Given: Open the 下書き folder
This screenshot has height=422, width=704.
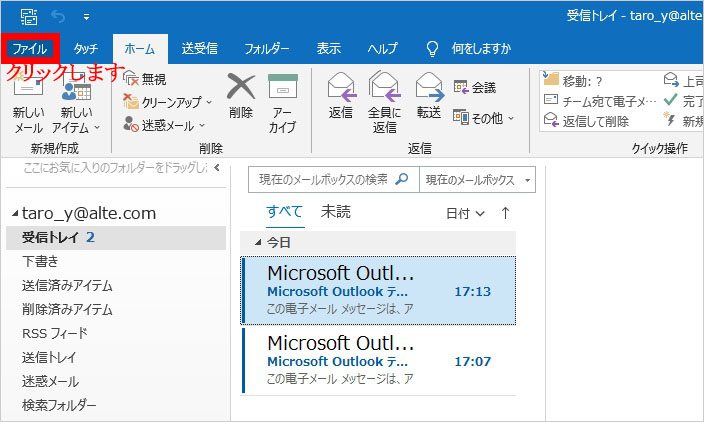Looking at the screenshot, I should (40, 261).
